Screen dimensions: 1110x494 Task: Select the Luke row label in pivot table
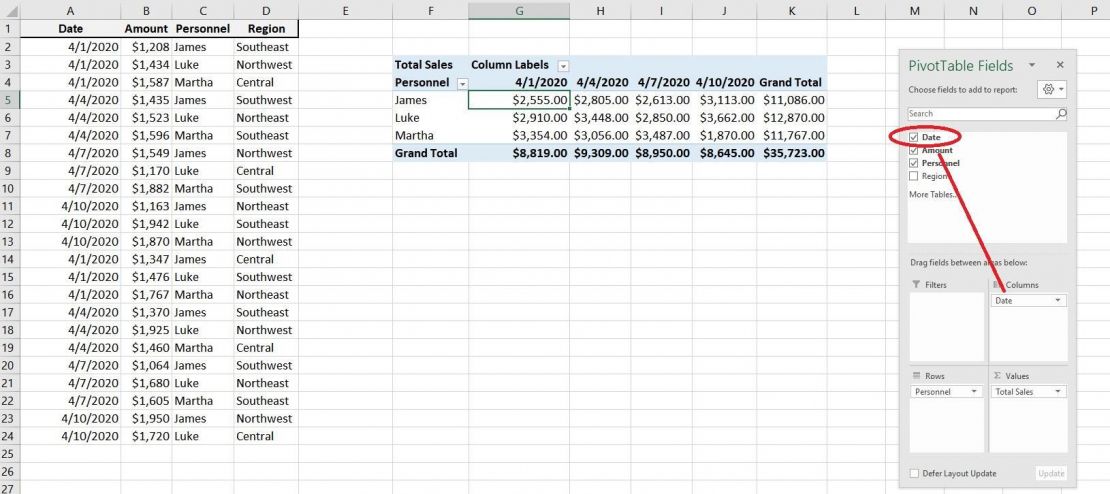[430, 118]
